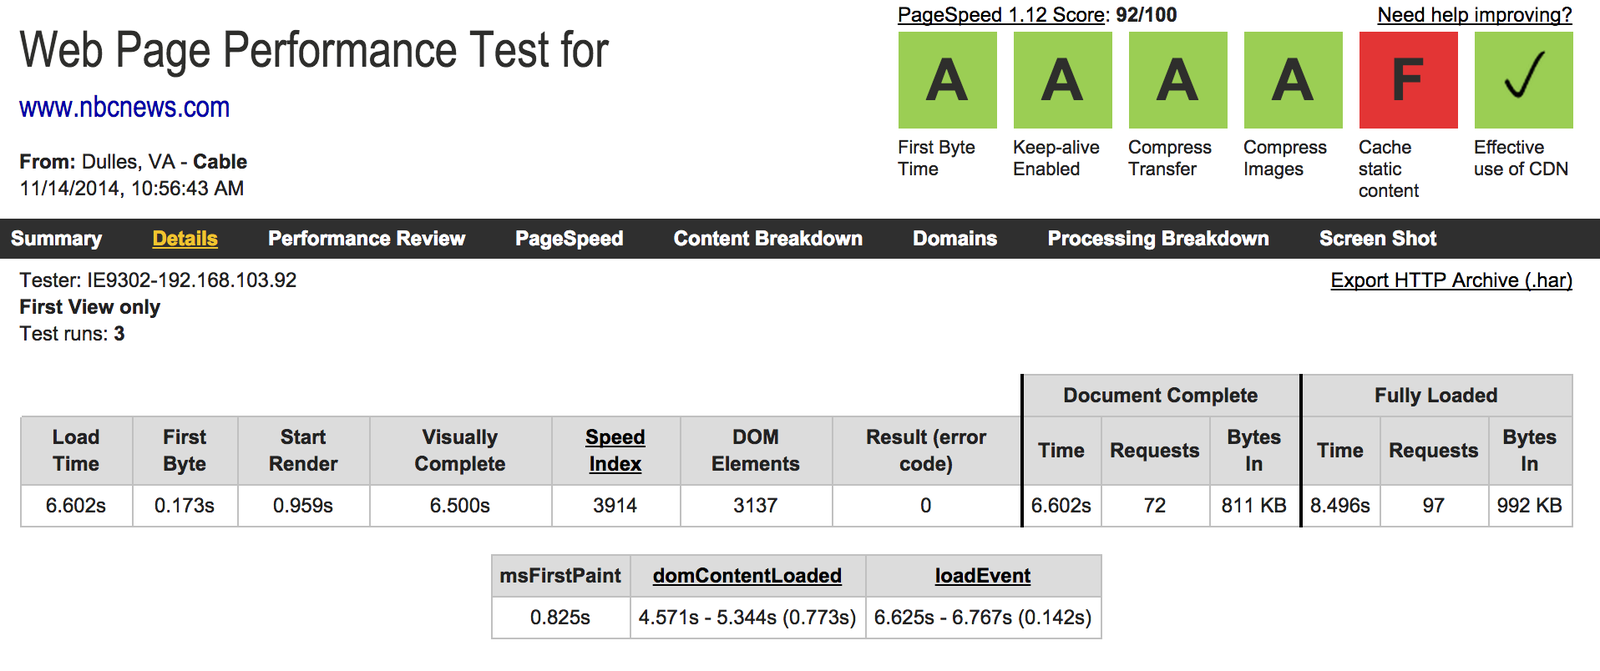Click the Speed Index header link
Image resolution: width=1600 pixels, height=671 pixels.
[615, 450]
